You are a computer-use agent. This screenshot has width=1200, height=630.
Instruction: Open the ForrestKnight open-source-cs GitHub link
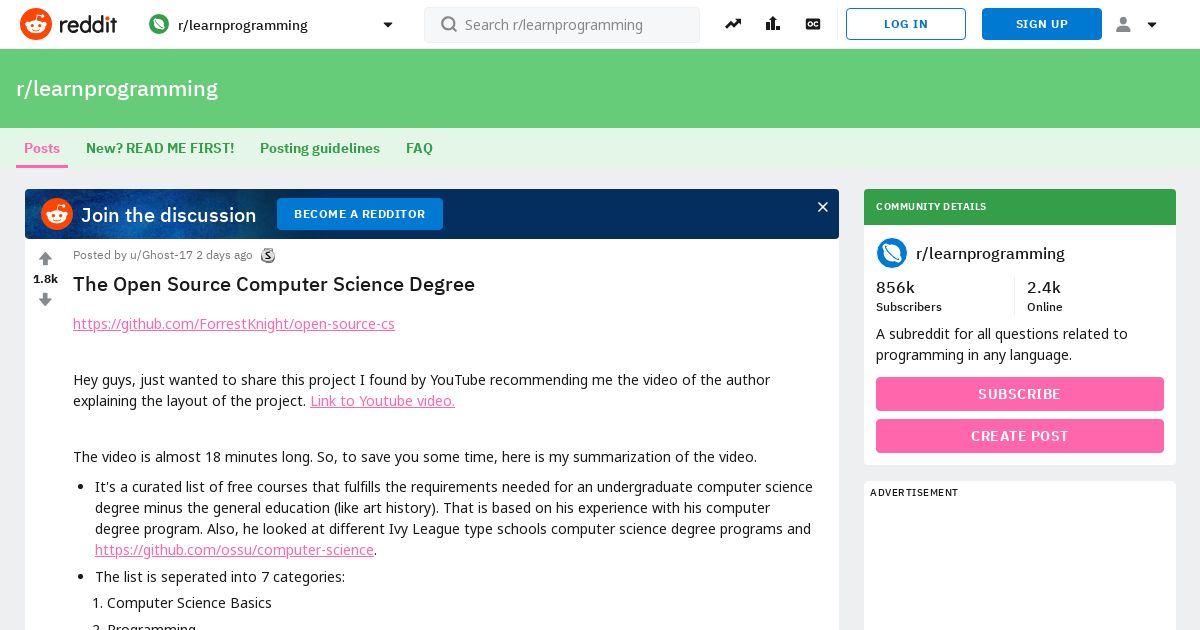tap(234, 324)
